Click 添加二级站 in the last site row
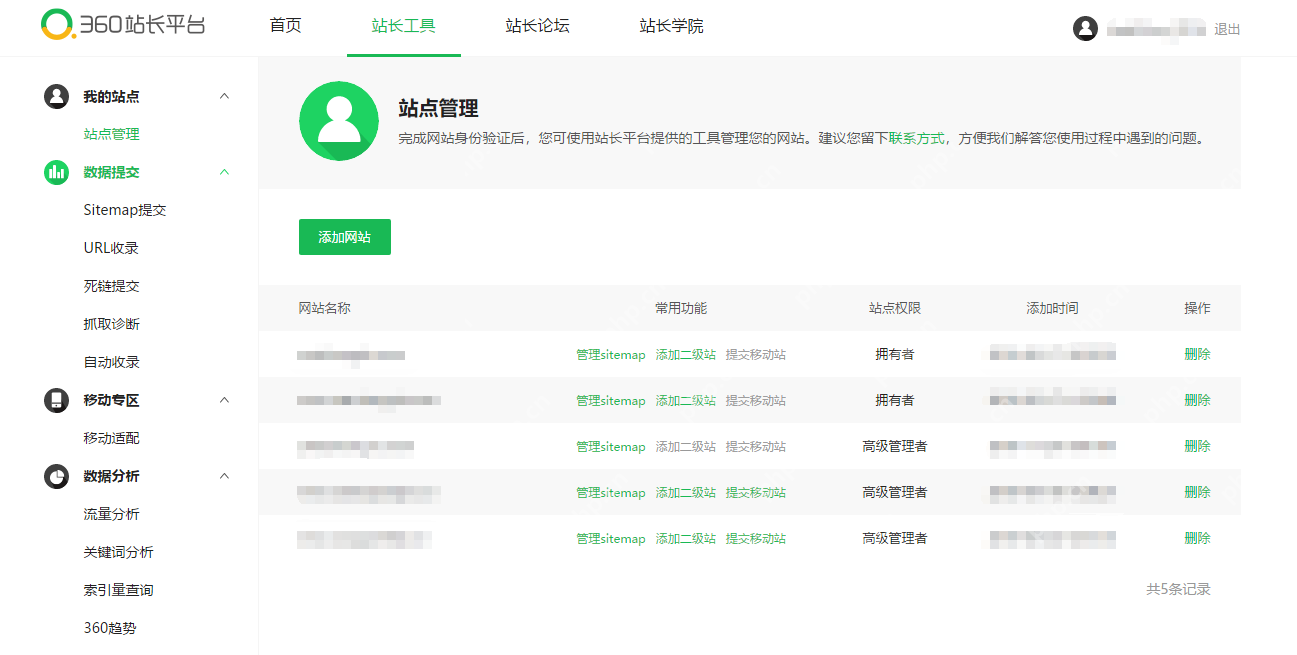The image size is (1297, 655). click(x=686, y=539)
